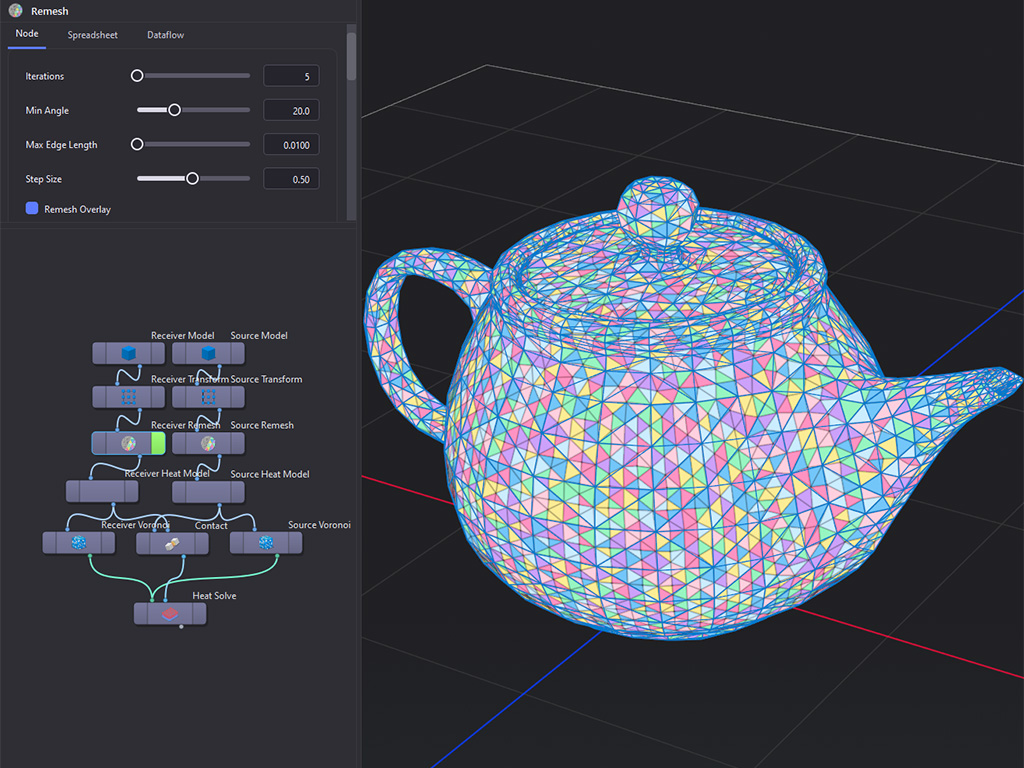Image resolution: width=1024 pixels, height=768 pixels.
Task: Click the Source Heat Model label
Action: click(x=270, y=474)
